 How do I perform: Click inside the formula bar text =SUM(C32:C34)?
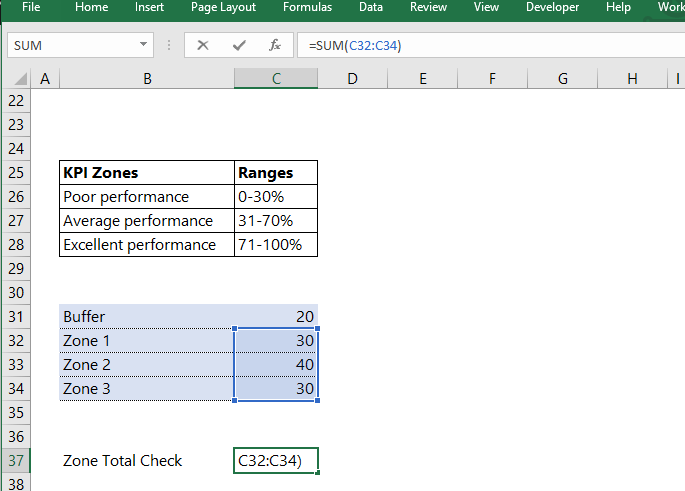pos(355,45)
